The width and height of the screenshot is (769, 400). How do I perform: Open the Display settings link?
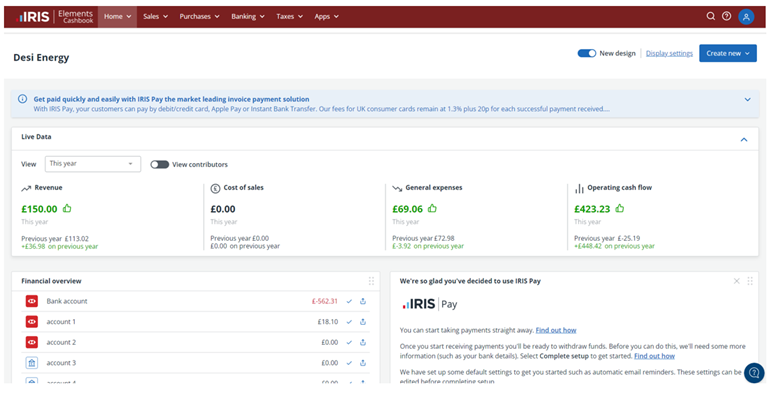tap(669, 53)
